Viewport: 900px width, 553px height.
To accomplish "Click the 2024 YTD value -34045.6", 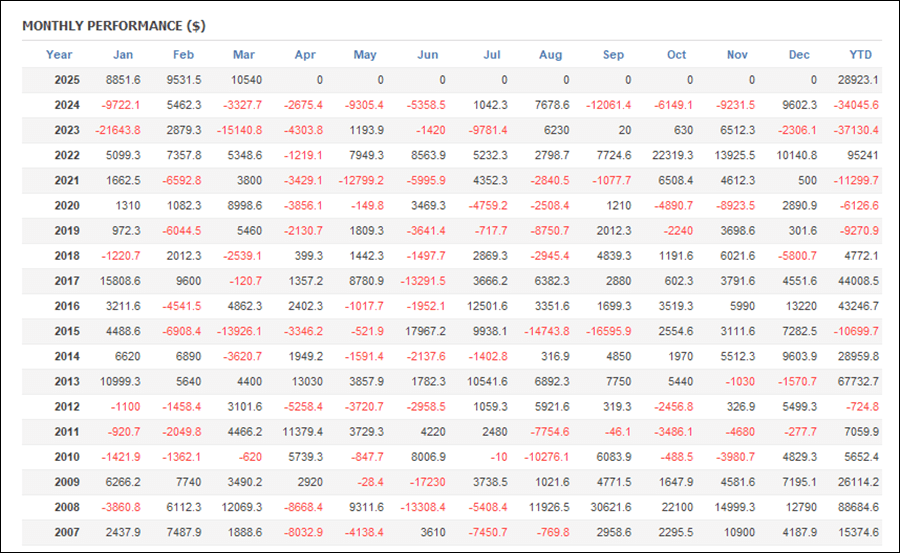I will (856, 105).
